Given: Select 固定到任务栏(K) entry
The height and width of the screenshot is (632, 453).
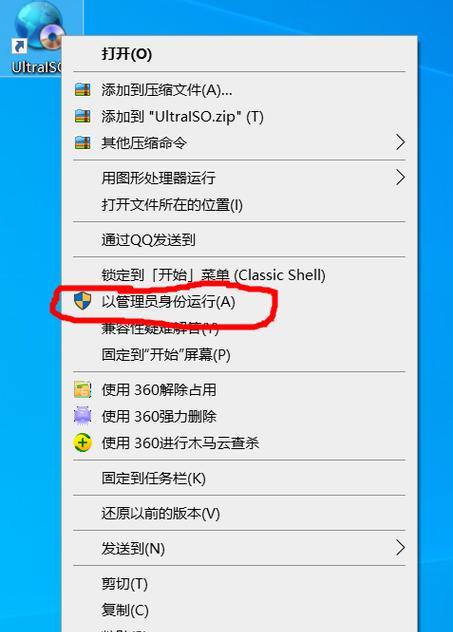Looking at the screenshot, I should (239, 478).
